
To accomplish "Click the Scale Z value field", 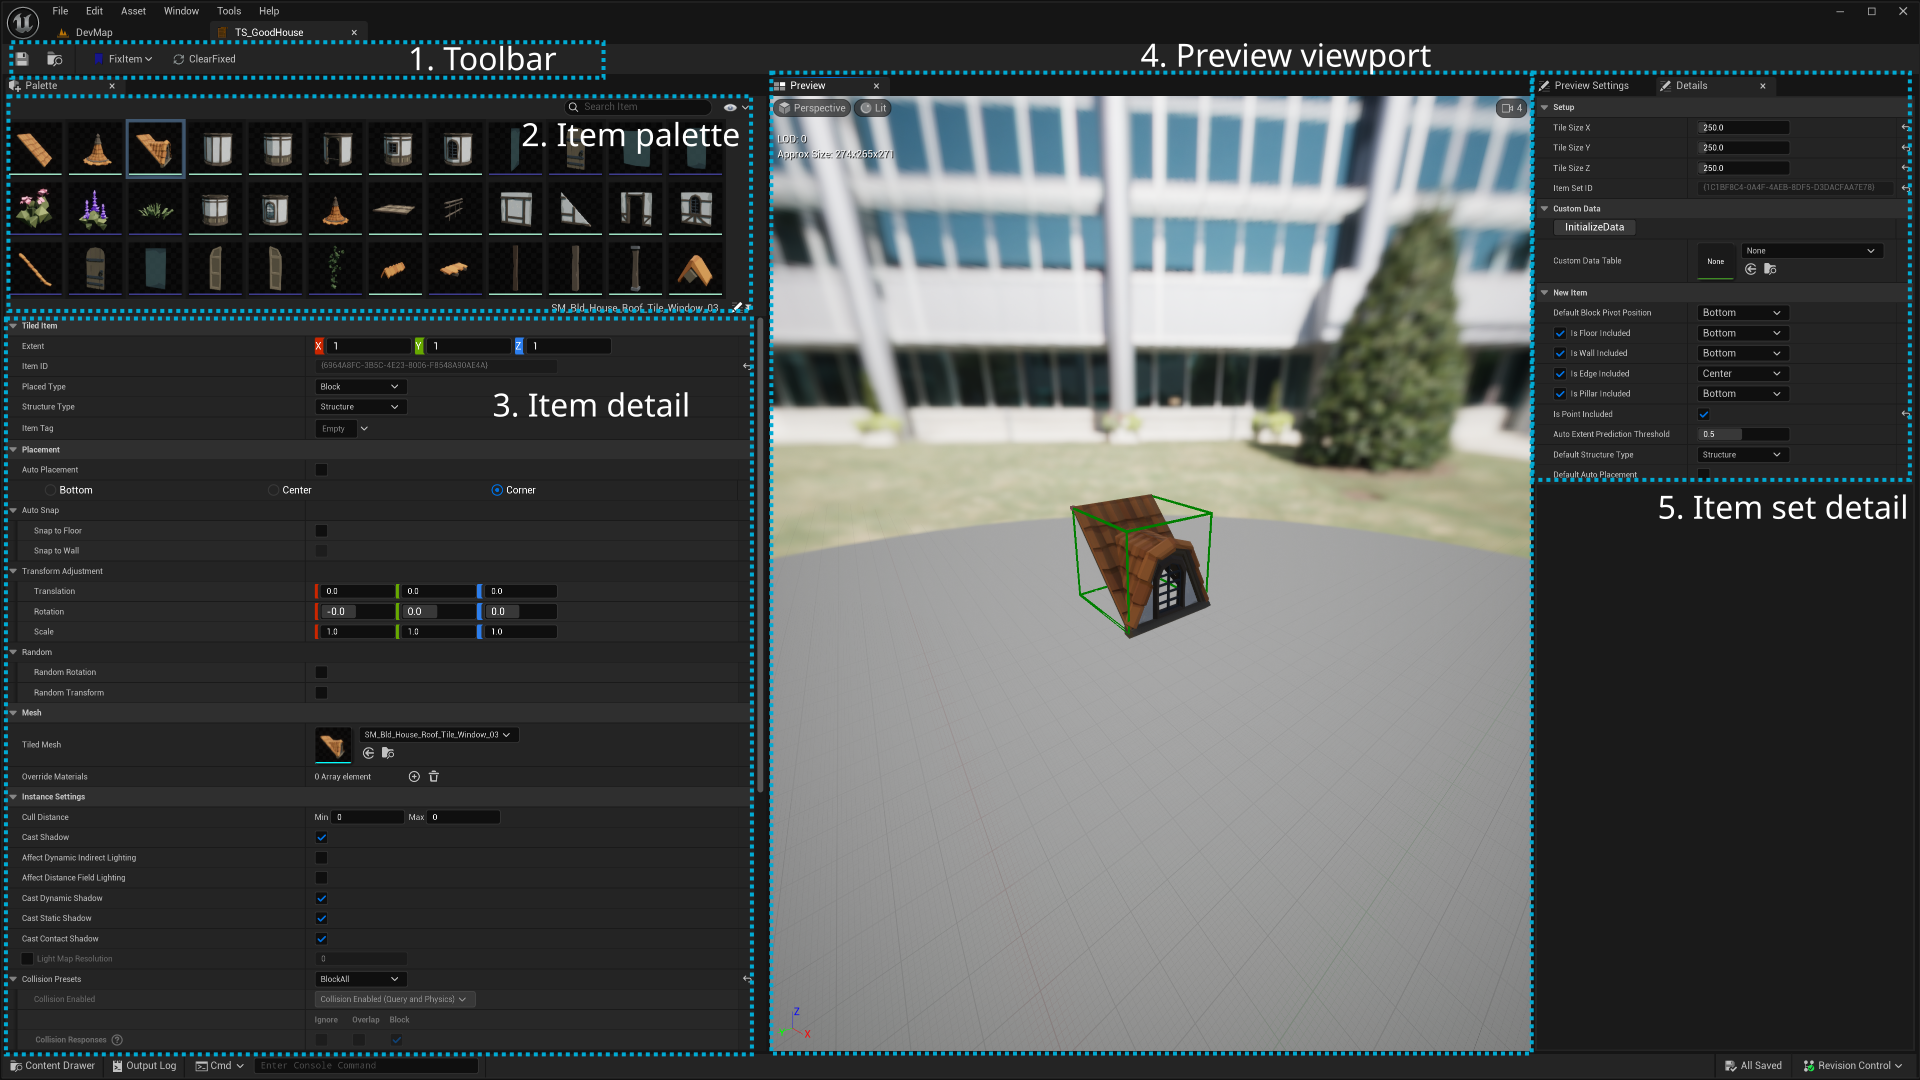I will [x=520, y=632].
